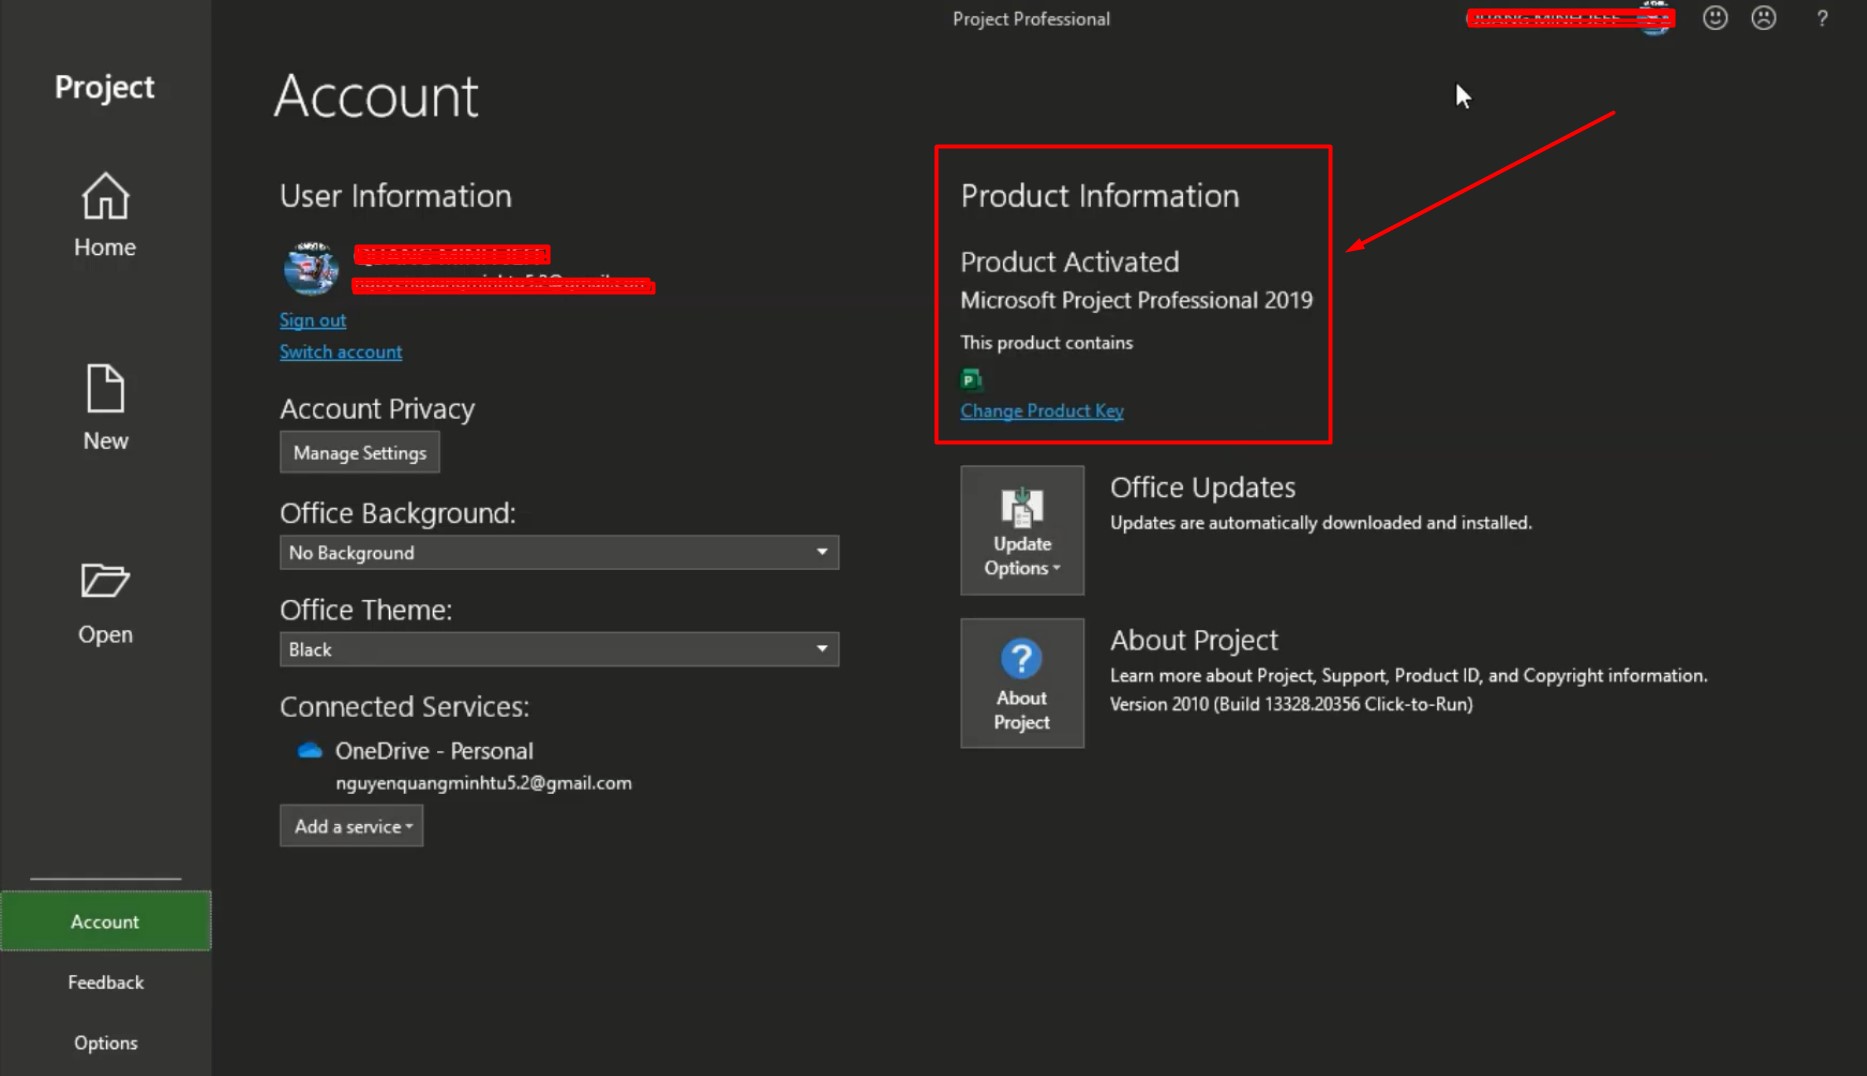Select the Account tab in sidebar
The width and height of the screenshot is (1867, 1076).
(x=105, y=921)
